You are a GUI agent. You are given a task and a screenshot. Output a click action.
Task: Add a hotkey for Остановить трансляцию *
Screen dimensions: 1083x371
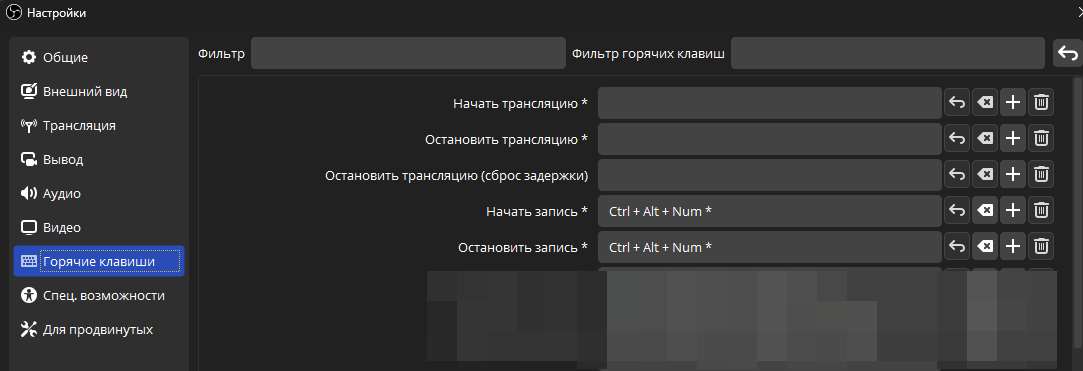1013,139
